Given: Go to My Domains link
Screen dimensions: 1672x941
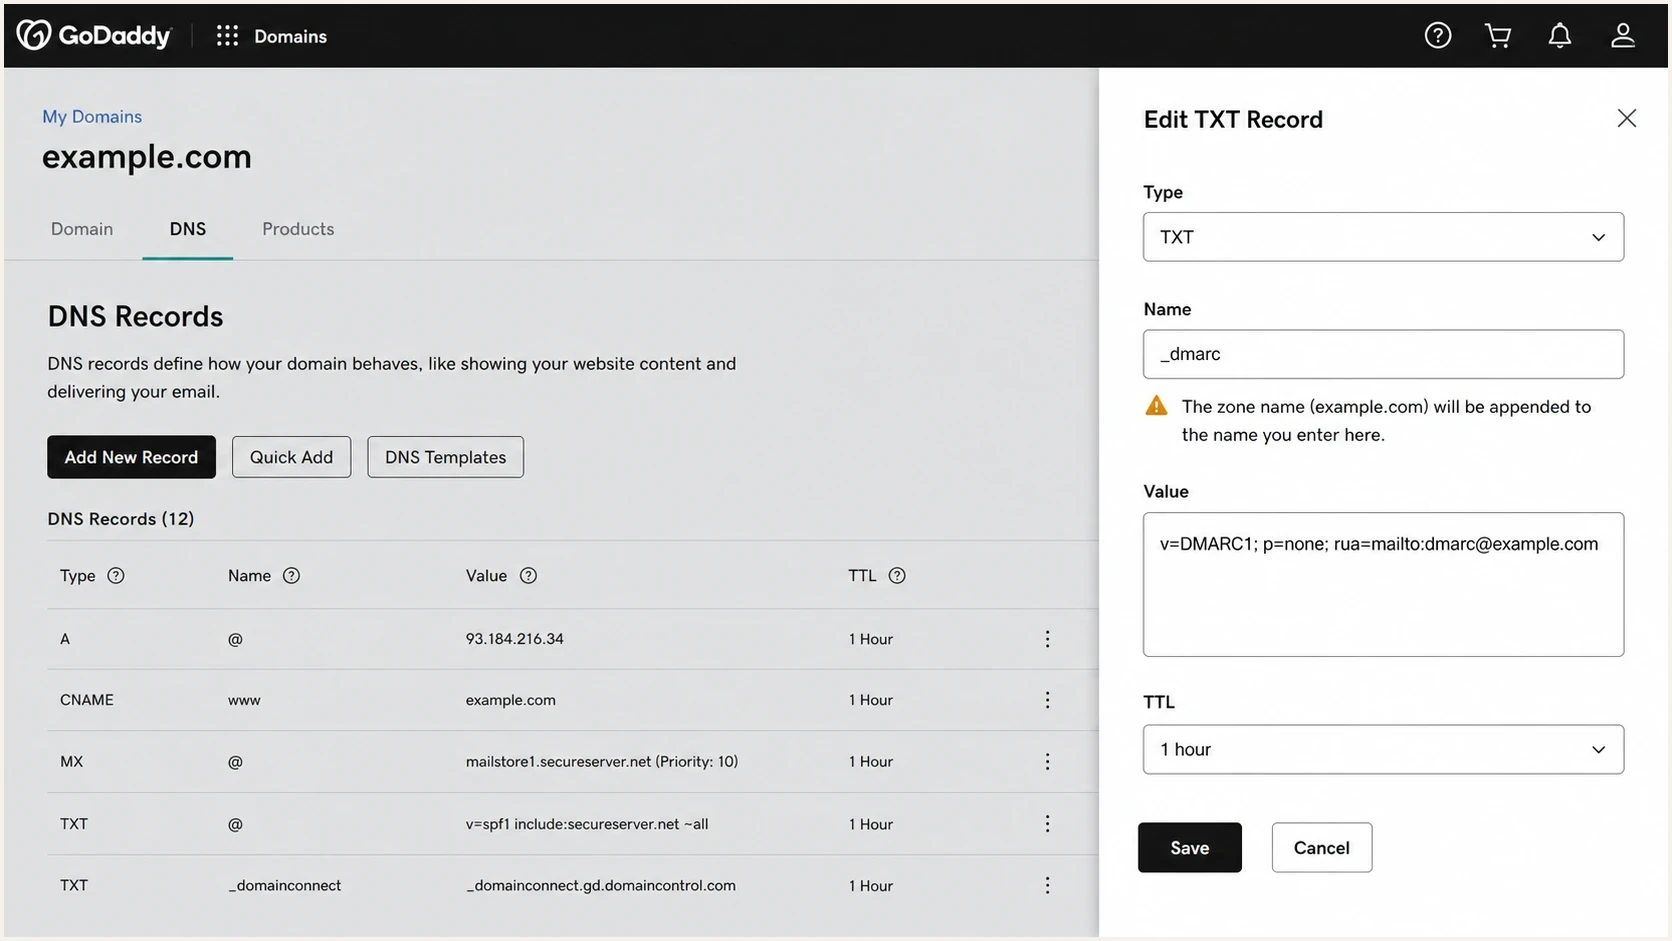Looking at the screenshot, I should [x=92, y=117].
